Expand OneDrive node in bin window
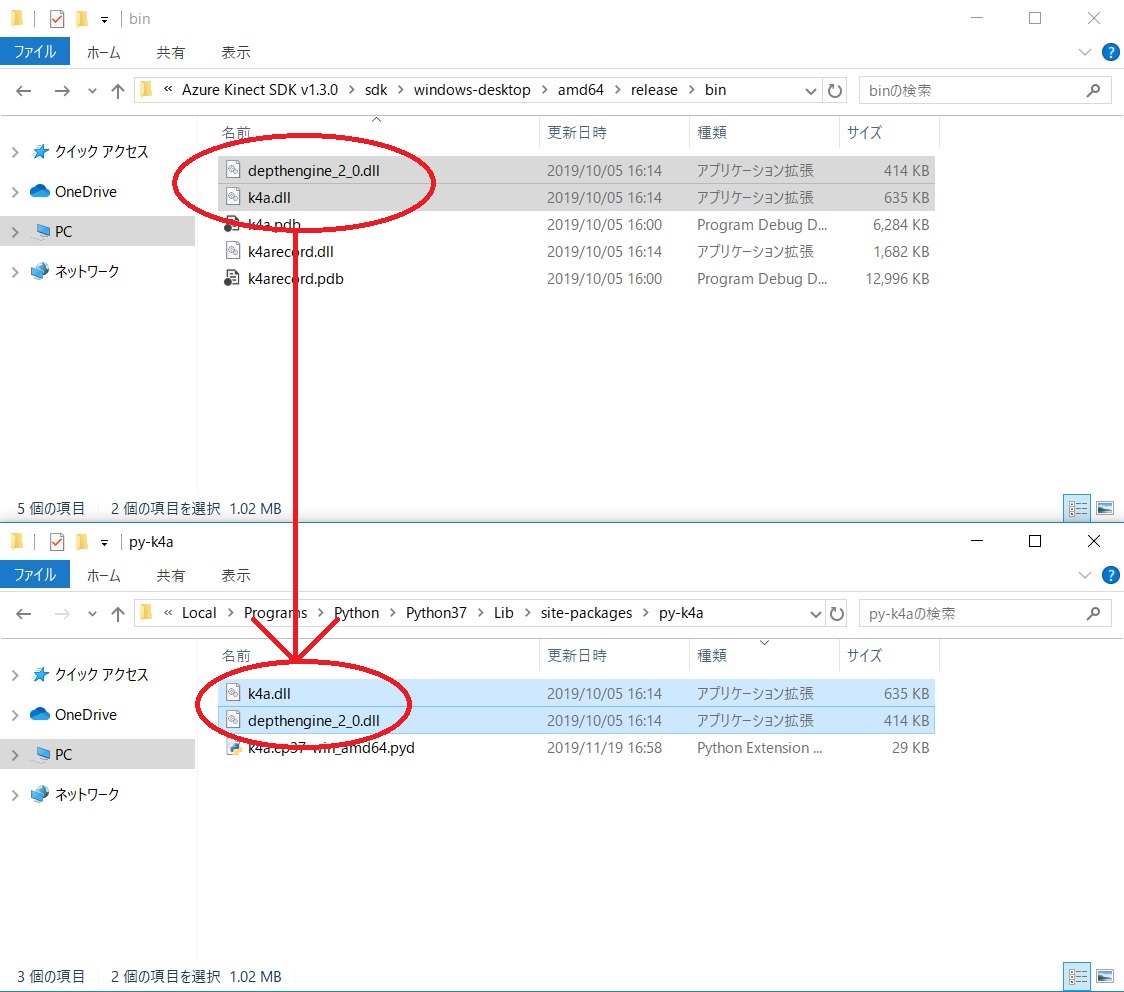The width and height of the screenshot is (1124, 992). (x=15, y=192)
